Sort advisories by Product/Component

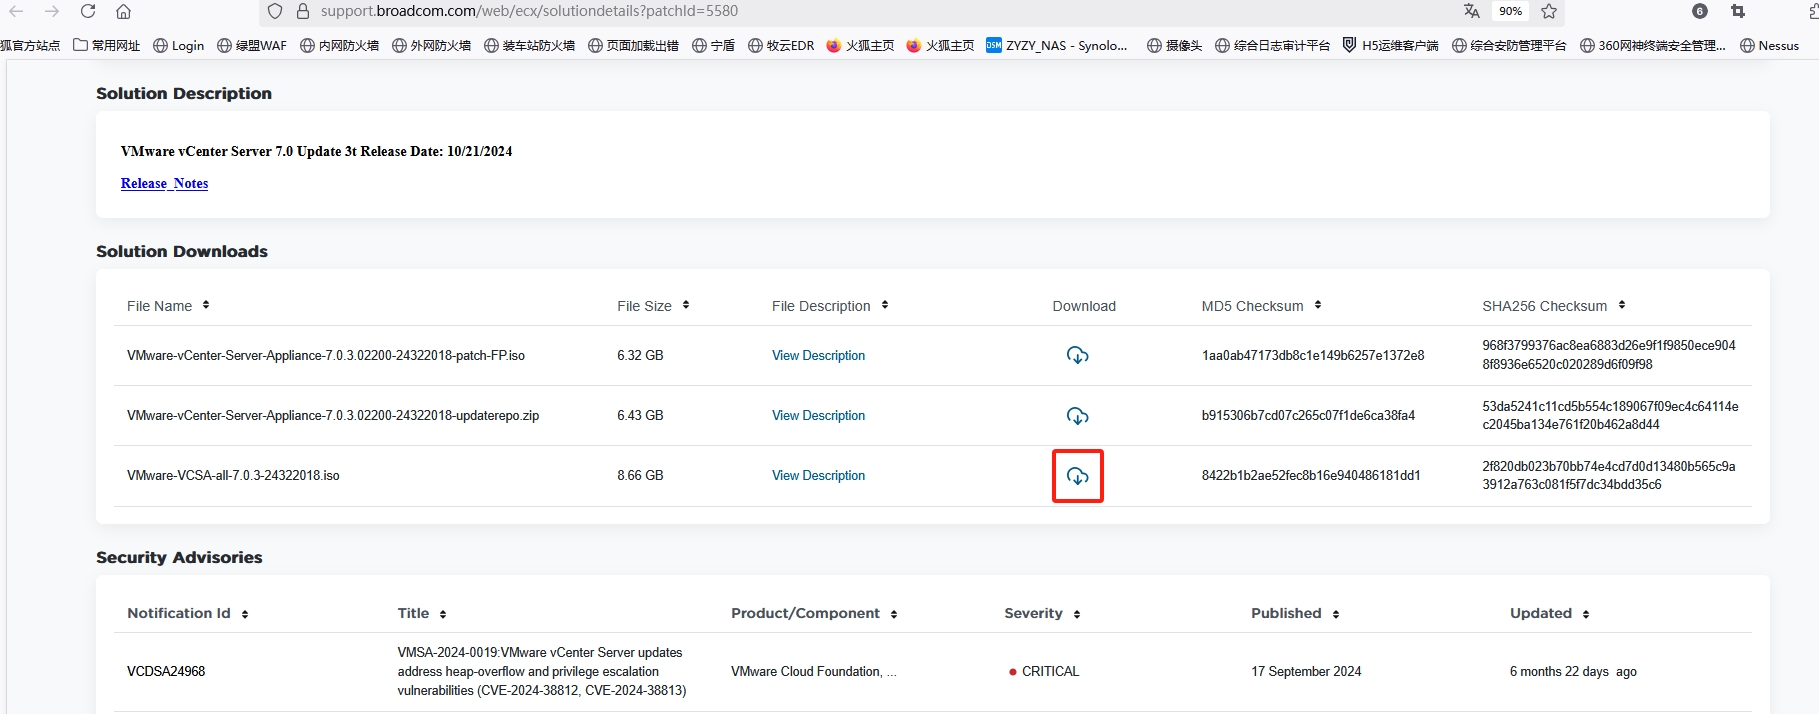pos(894,614)
